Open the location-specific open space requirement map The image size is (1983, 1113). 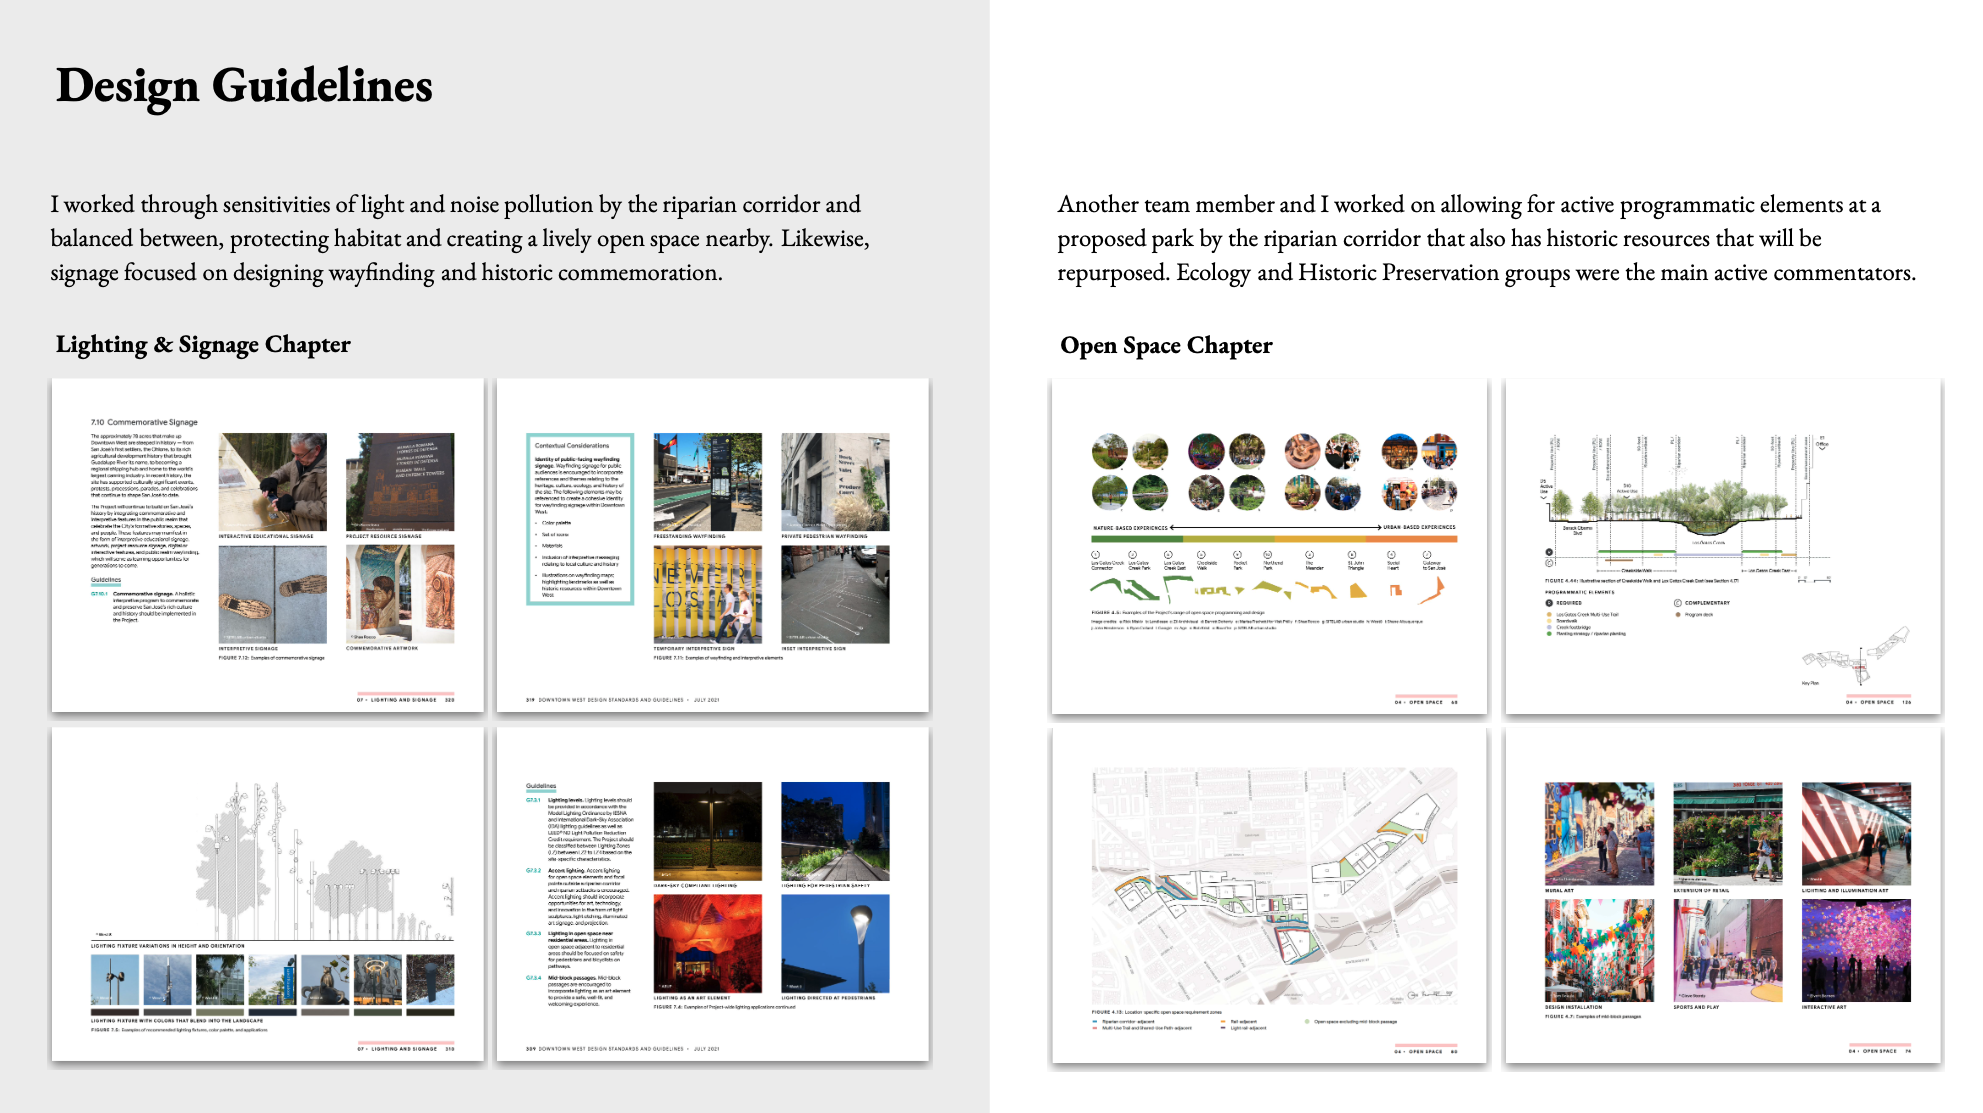point(1273,886)
